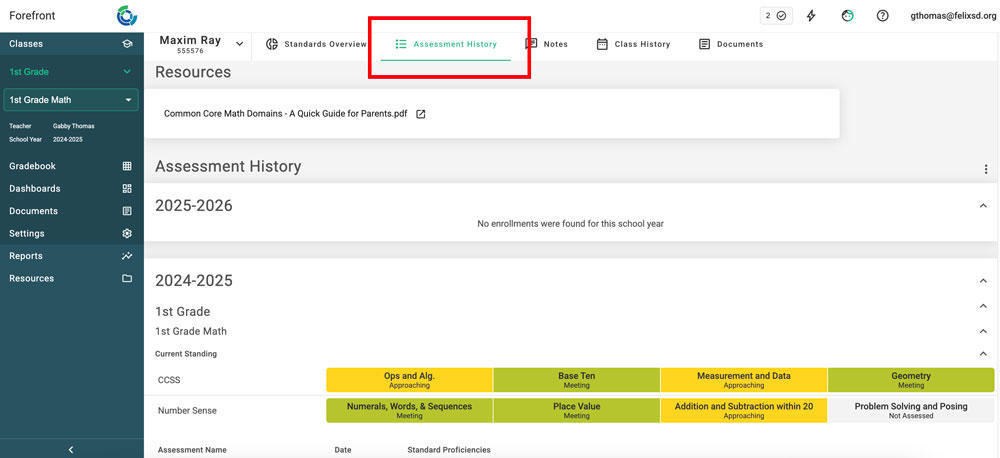Collapse the 2025-2026 school year section
The height and width of the screenshot is (458, 1000).
(983, 206)
